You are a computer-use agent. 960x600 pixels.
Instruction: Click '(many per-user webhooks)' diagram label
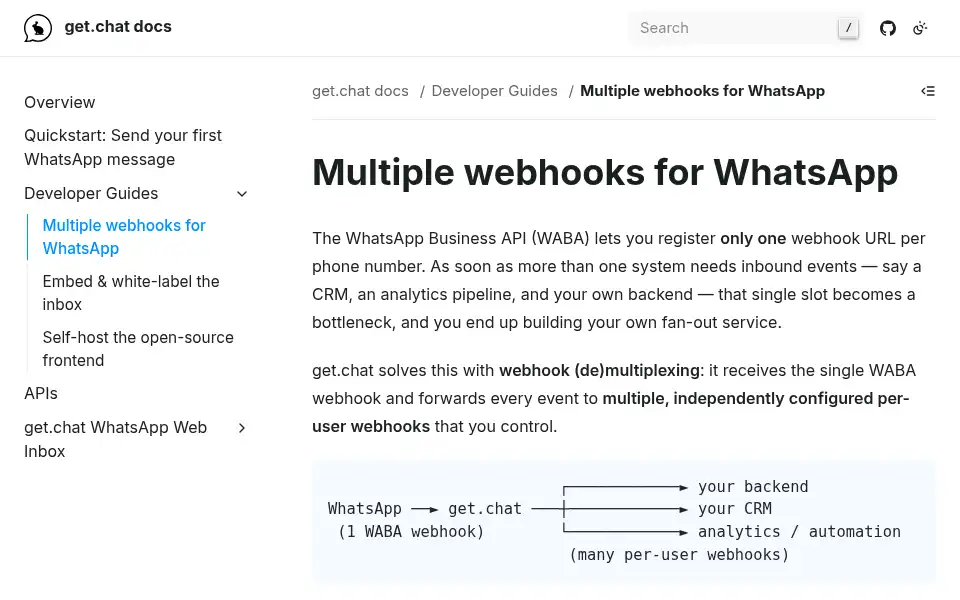click(x=679, y=555)
